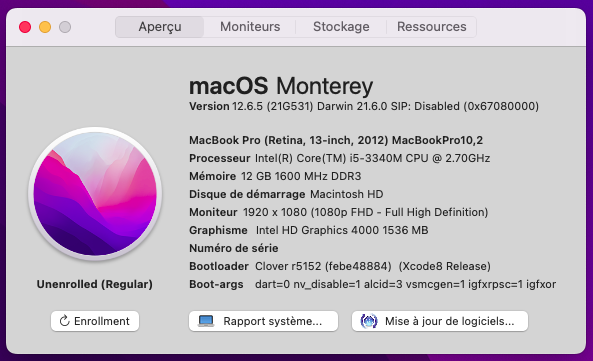Click the (Xcode8 Release) text
This screenshot has width=593, height=361.
tap(445, 266)
